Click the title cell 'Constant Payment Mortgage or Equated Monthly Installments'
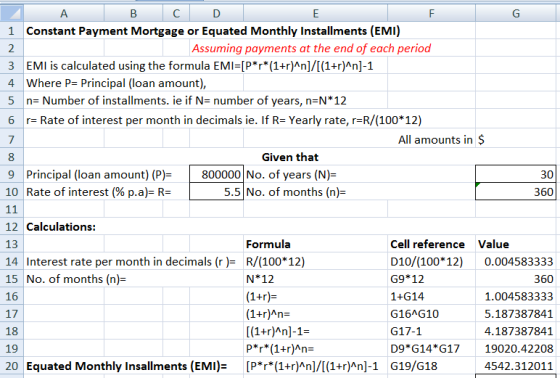 click(213, 31)
